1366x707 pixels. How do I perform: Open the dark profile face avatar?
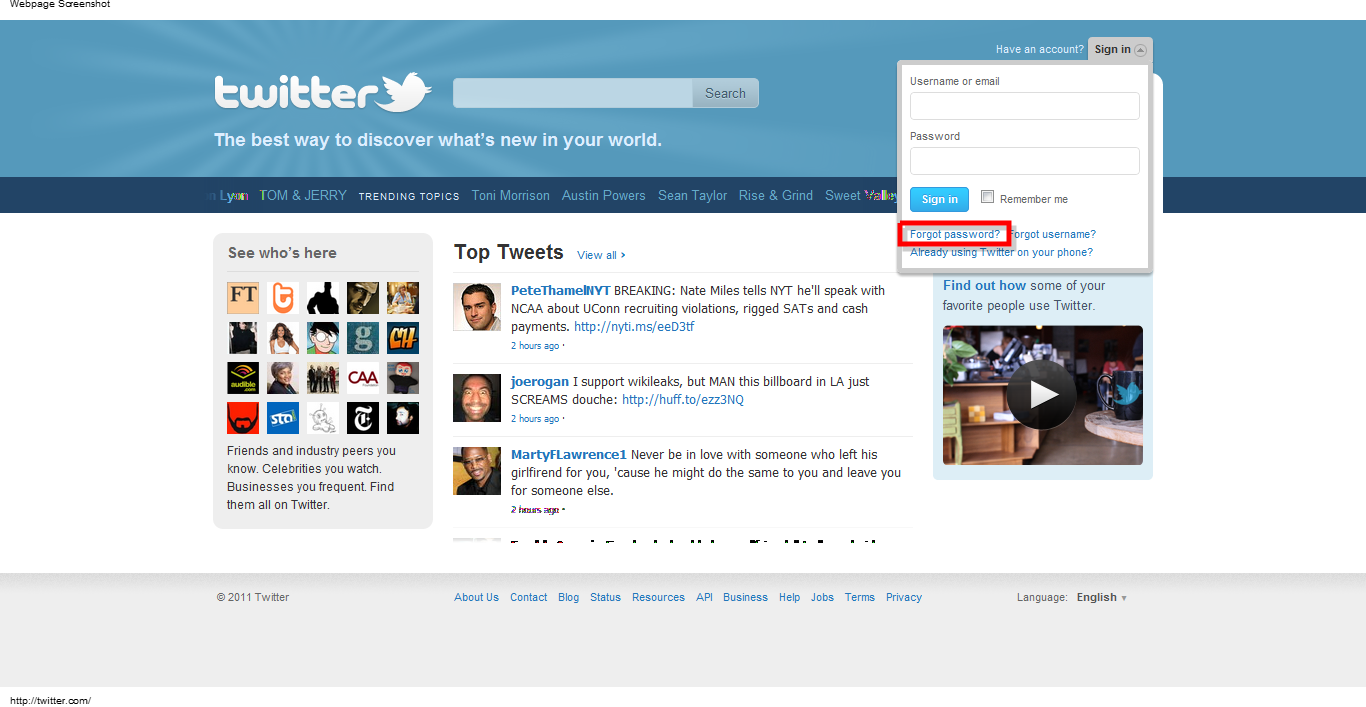coord(403,418)
